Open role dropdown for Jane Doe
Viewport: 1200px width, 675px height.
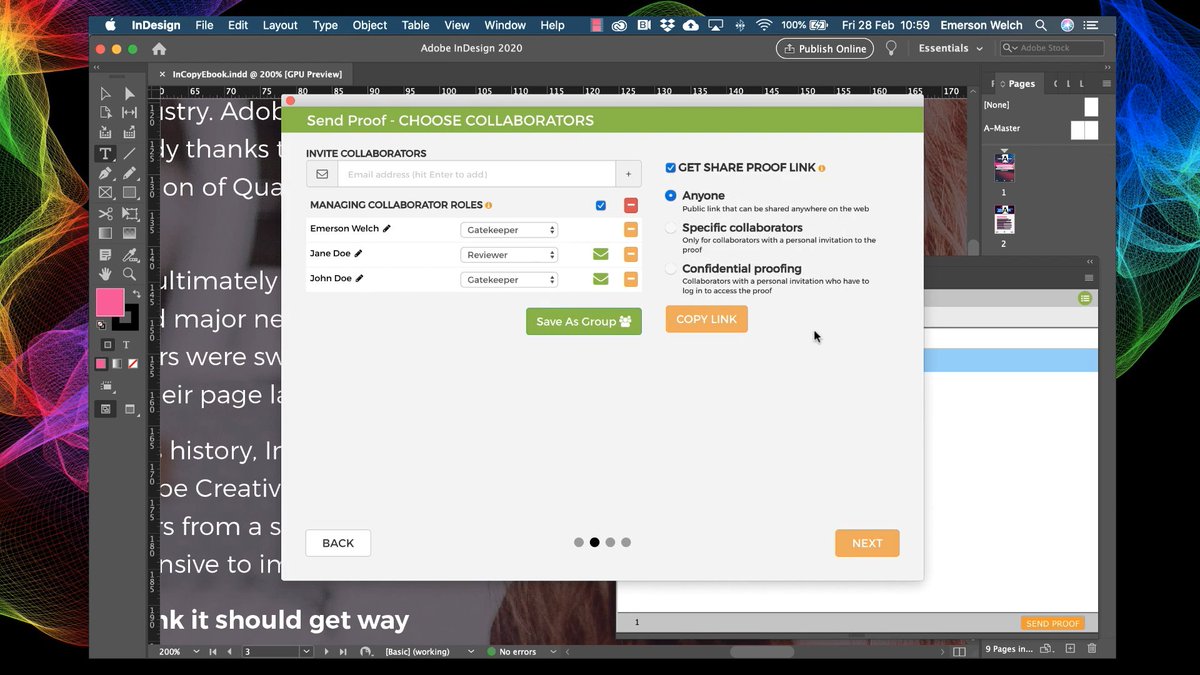[509, 255]
